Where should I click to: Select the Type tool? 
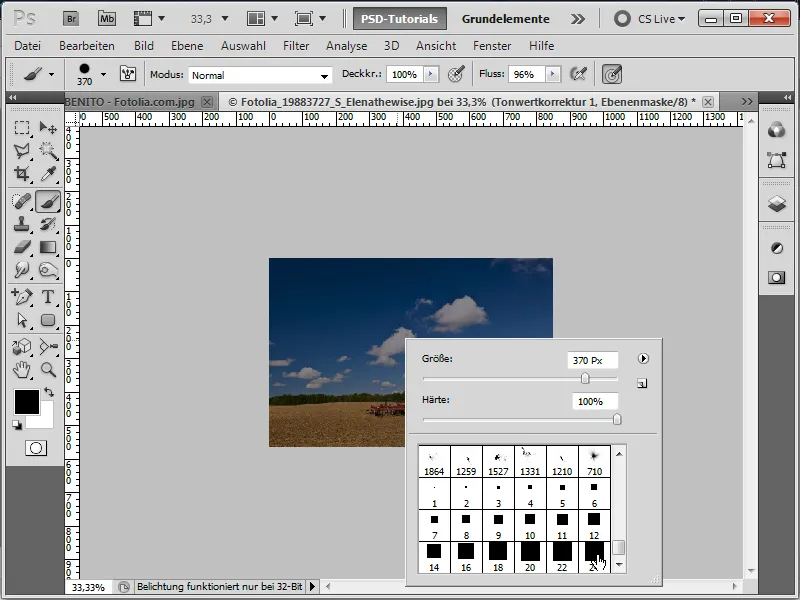(x=48, y=296)
